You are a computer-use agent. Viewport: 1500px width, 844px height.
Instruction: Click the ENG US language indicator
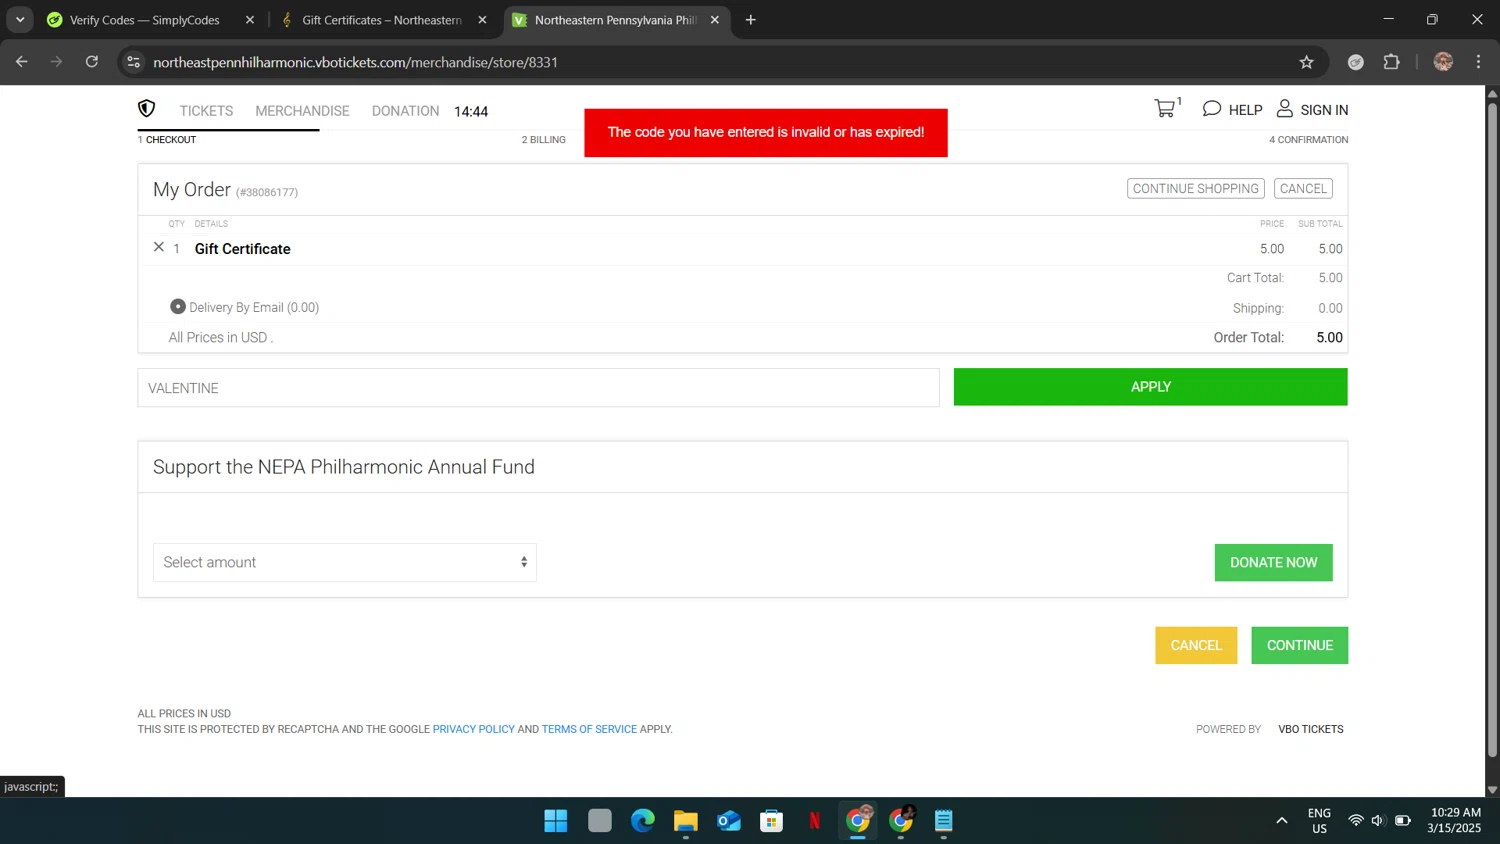point(1319,821)
